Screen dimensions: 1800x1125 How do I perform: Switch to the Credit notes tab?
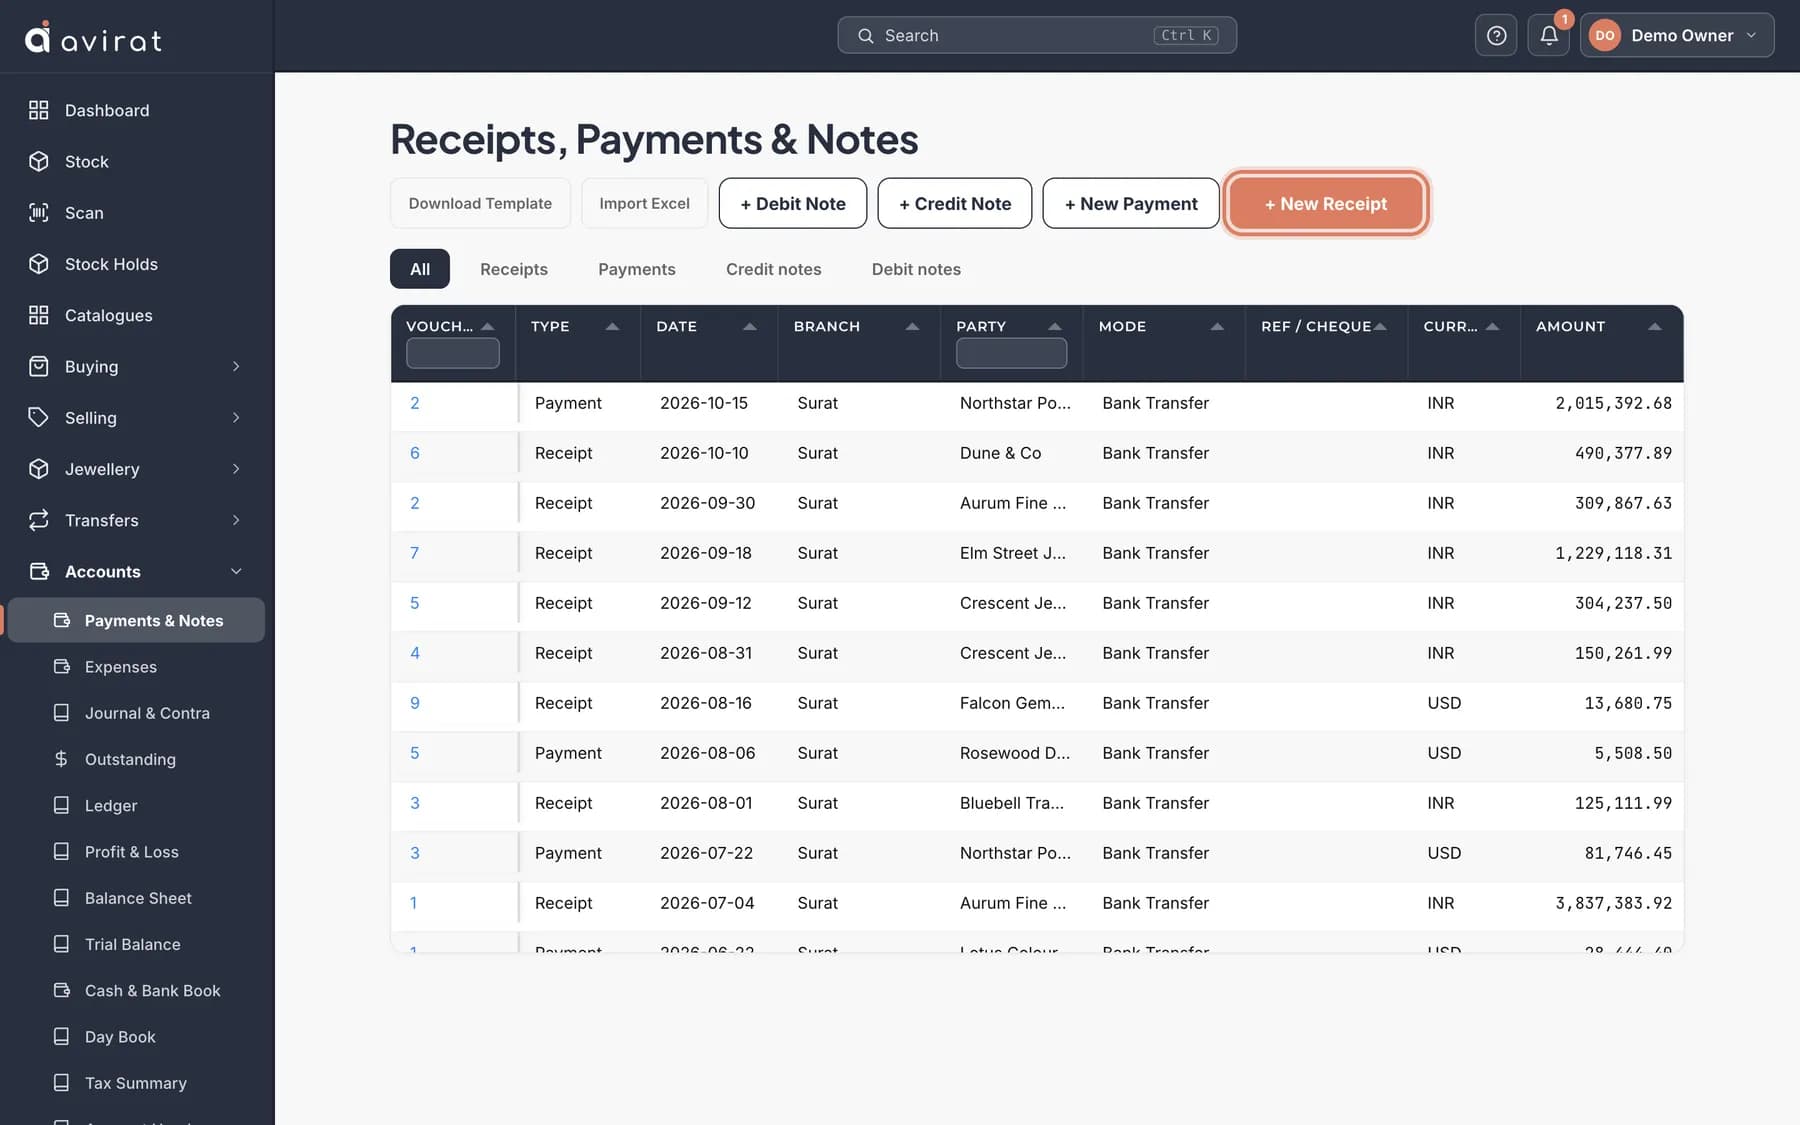click(773, 269)
